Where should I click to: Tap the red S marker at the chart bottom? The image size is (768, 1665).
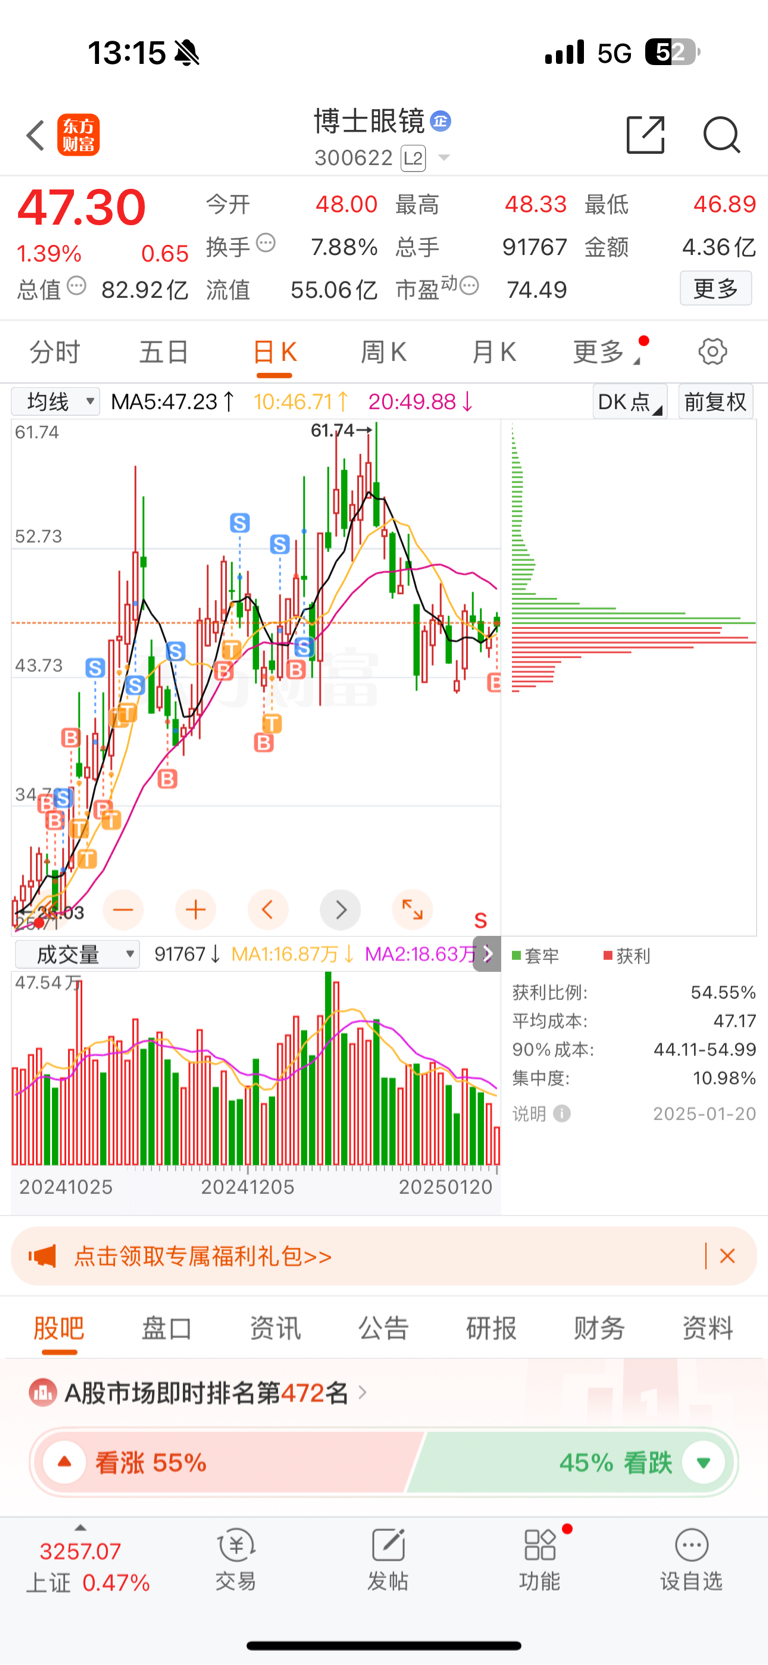[x=481, y=921]
